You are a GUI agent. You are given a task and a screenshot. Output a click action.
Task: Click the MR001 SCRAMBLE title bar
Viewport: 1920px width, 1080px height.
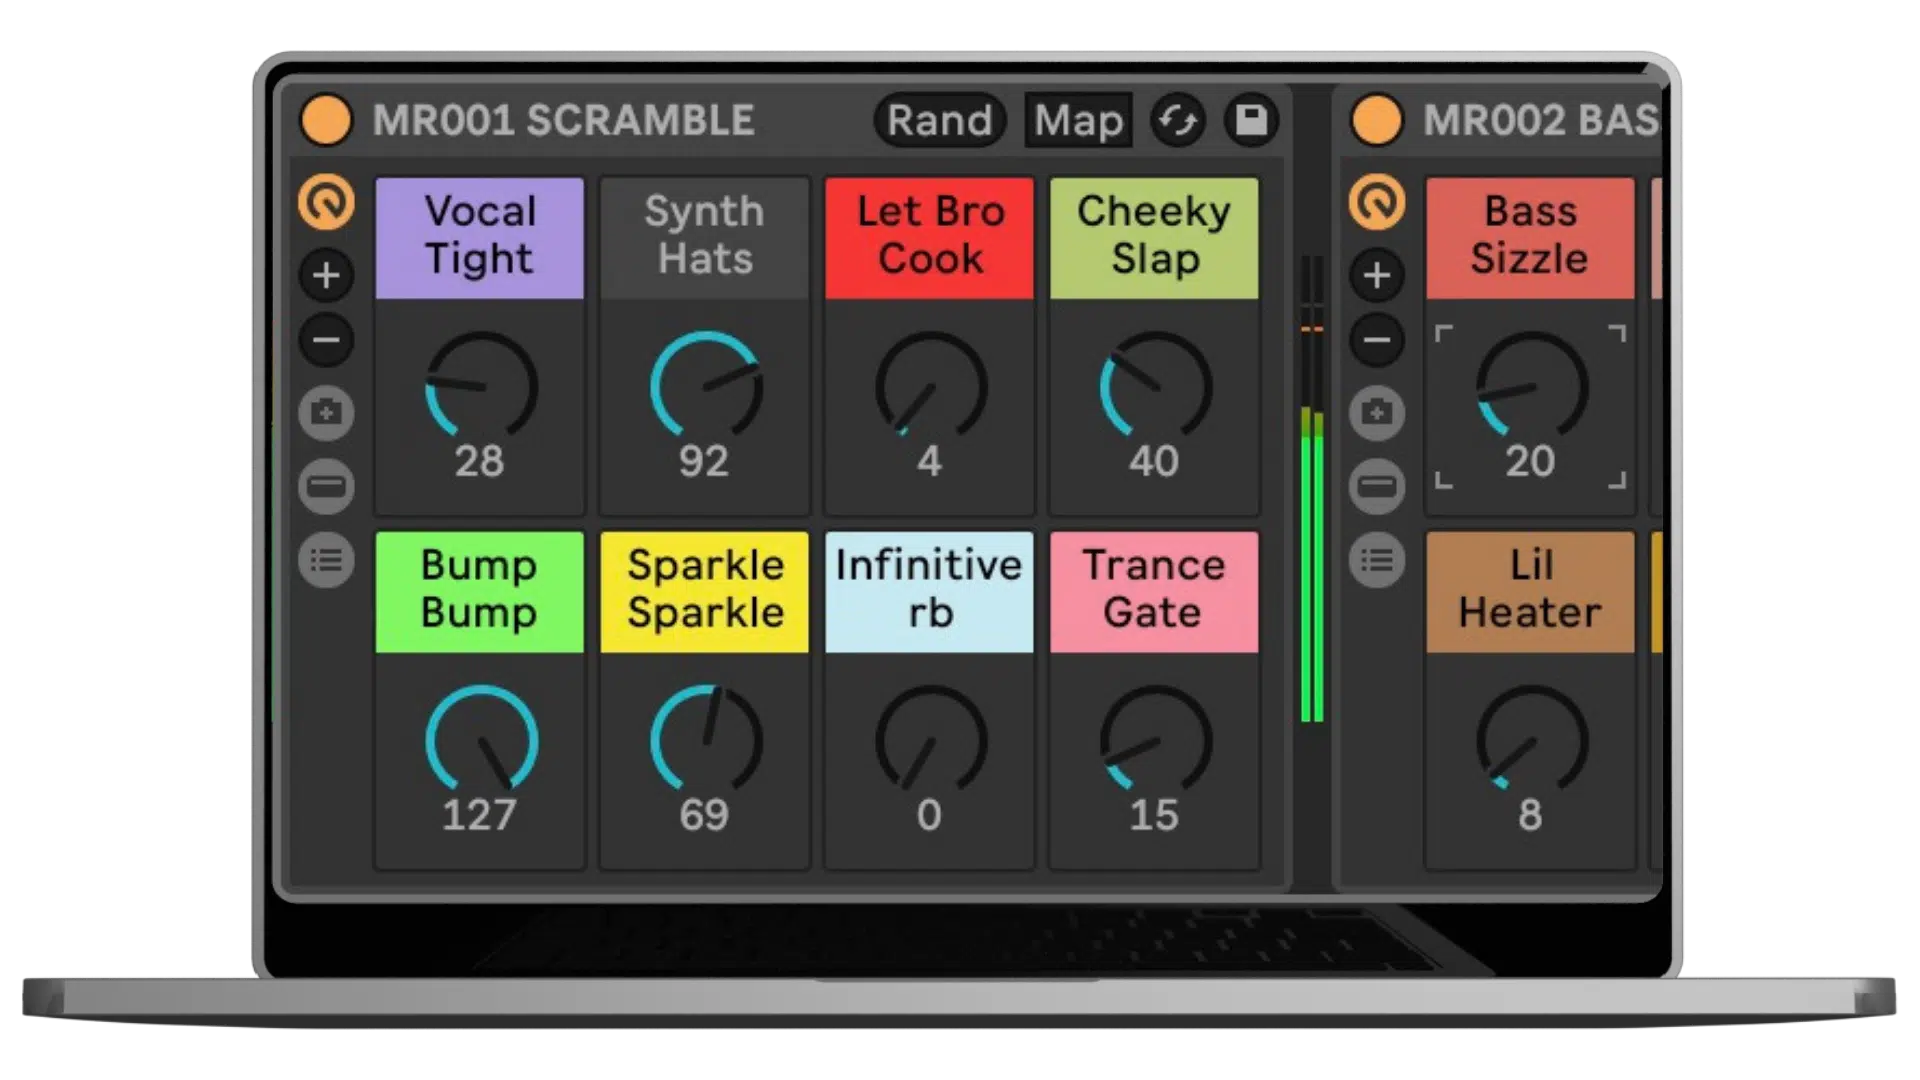click(x=563, y=120)
